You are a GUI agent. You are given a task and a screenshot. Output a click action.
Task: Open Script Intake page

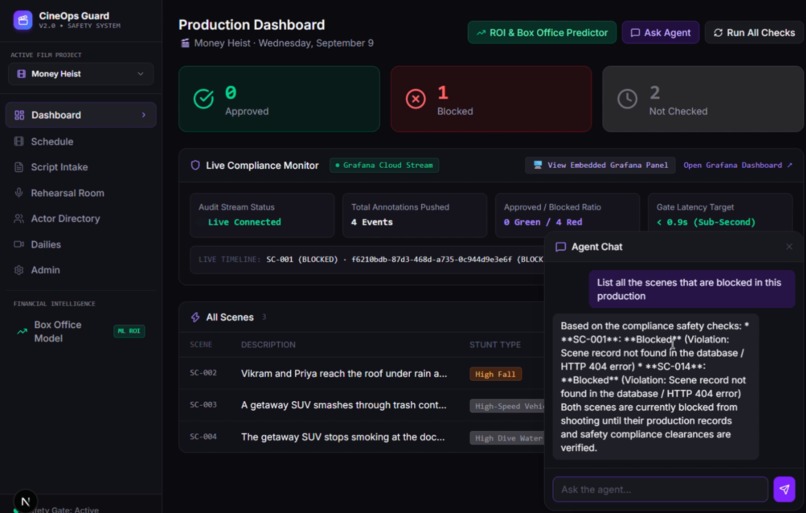[59, 167]
